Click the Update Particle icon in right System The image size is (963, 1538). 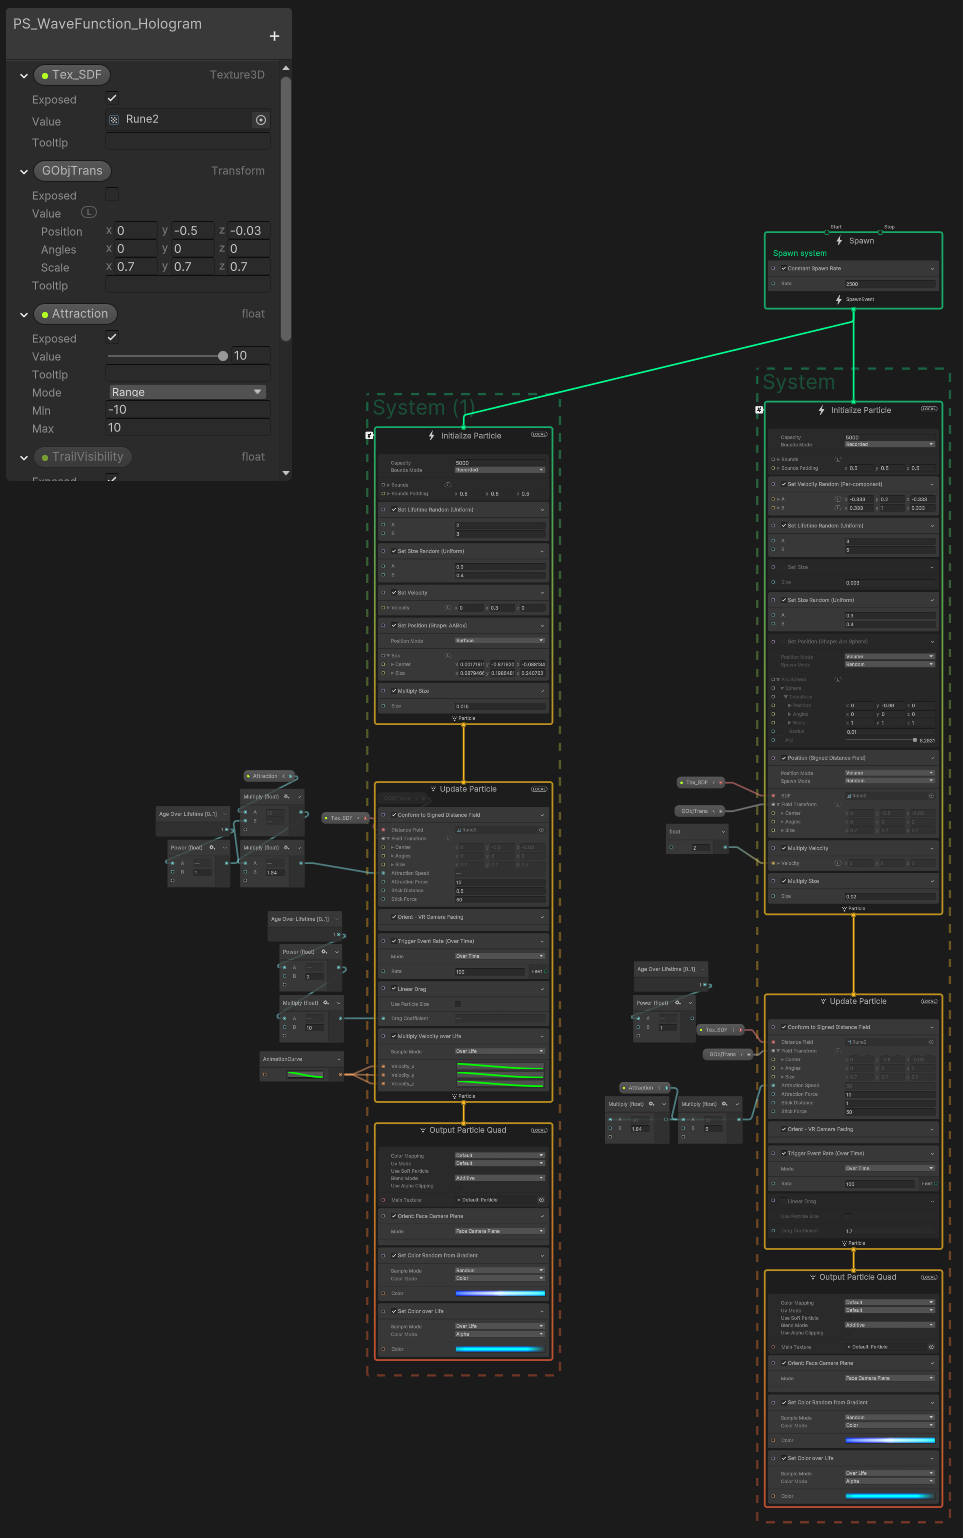[x=823, y=1001]
